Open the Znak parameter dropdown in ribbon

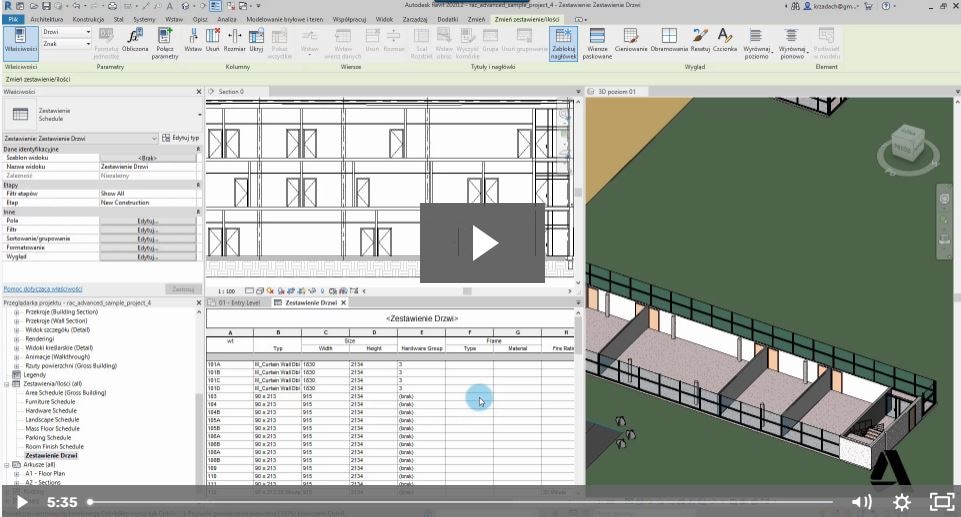[67, 43]
